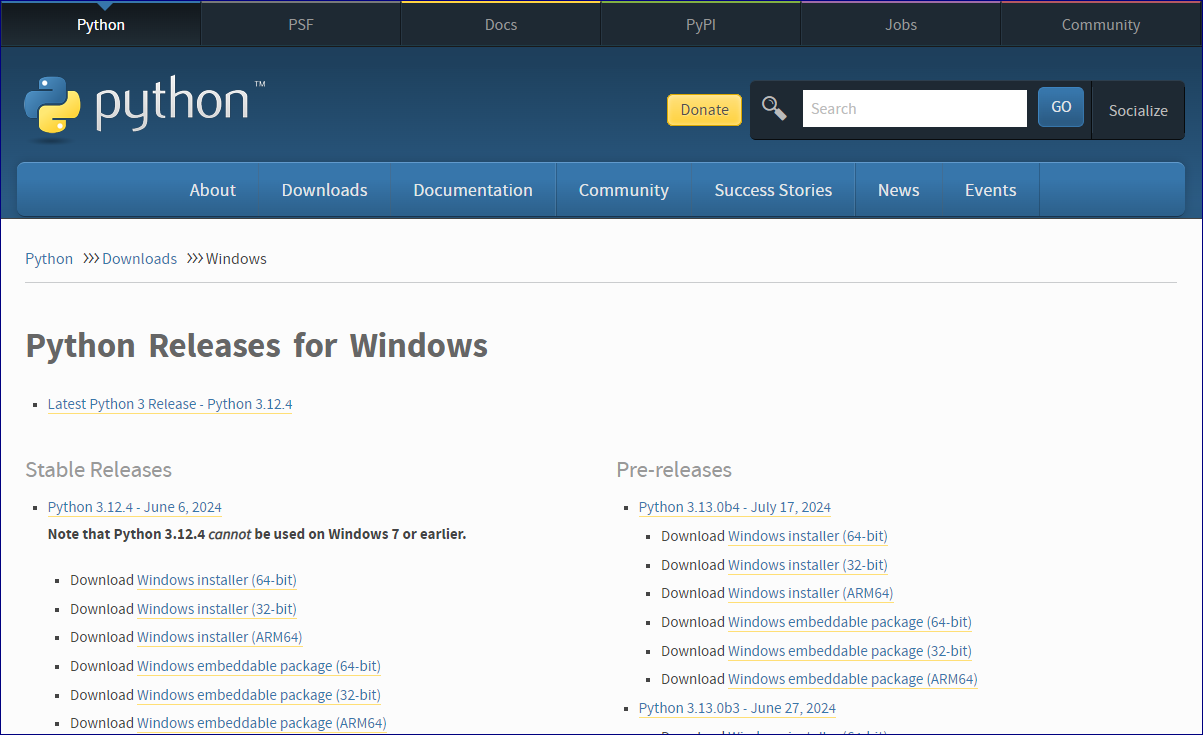Open the Success Stories menu item
Viewport: 1203px width, 735px height.
click(x=773, y=190)
